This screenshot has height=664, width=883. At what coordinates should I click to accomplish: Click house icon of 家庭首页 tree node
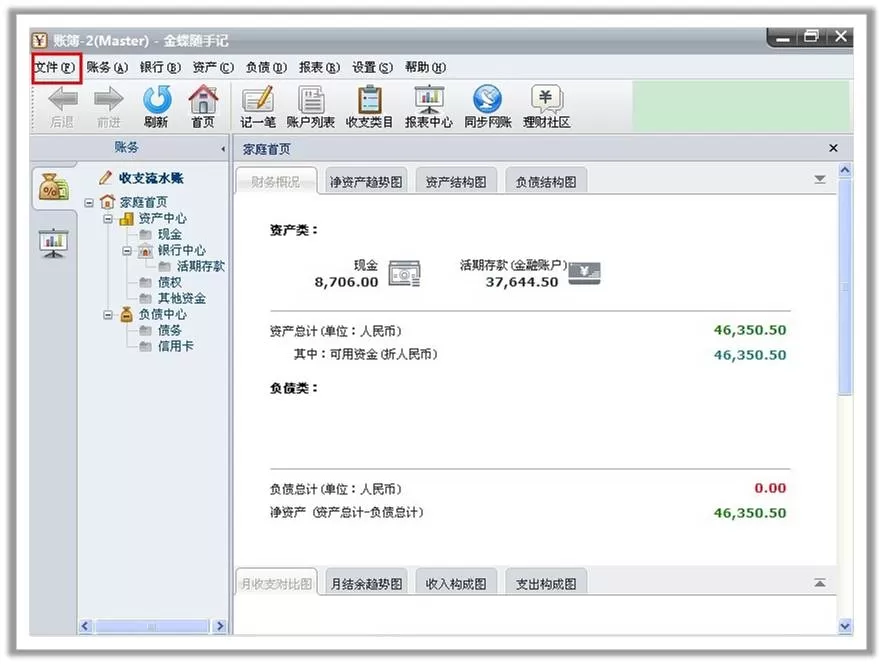coord(107,202)
